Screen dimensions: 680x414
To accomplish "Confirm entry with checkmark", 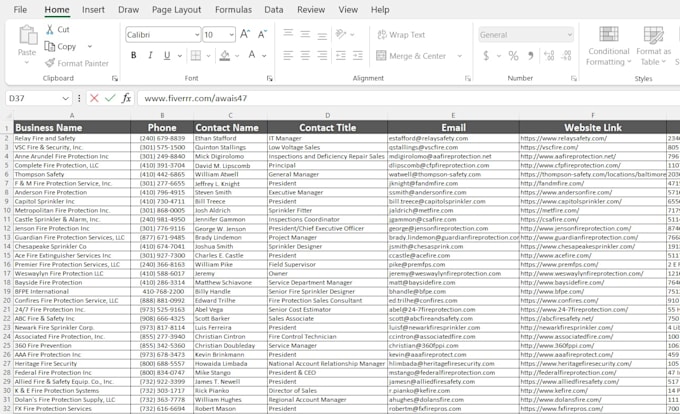I will pyautogui.click(x=110, y=98).
